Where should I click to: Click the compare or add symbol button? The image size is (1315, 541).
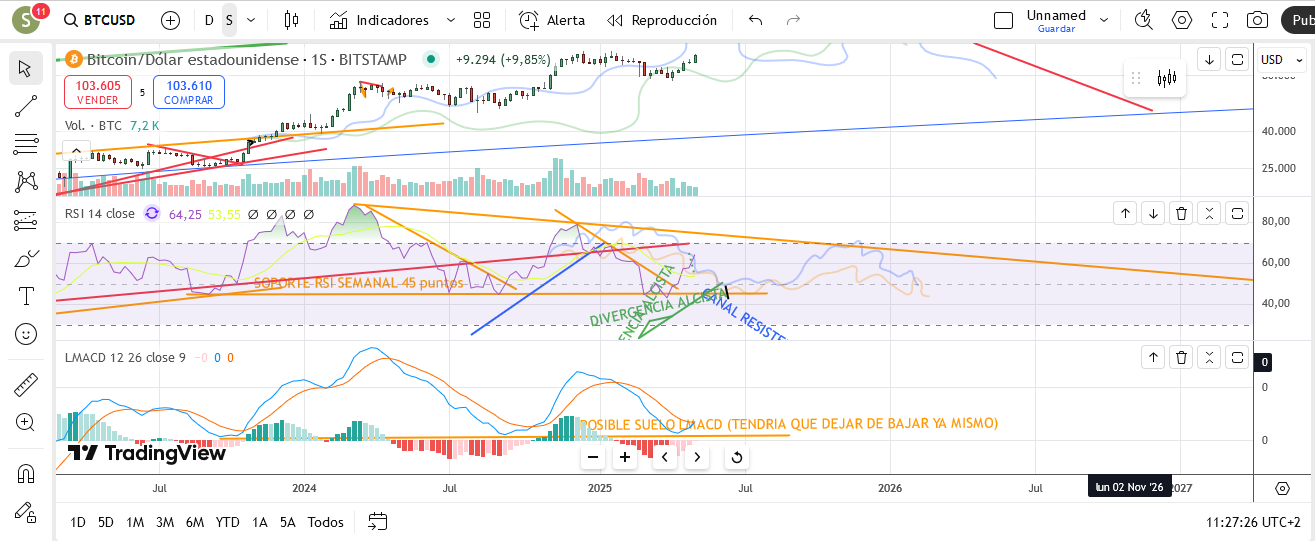[x=170, y=20]
